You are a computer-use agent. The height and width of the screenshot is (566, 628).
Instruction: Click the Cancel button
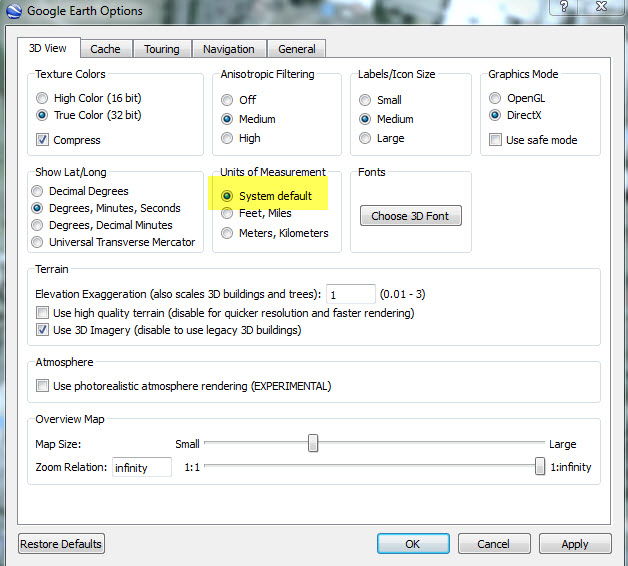(x=494, y=544)
